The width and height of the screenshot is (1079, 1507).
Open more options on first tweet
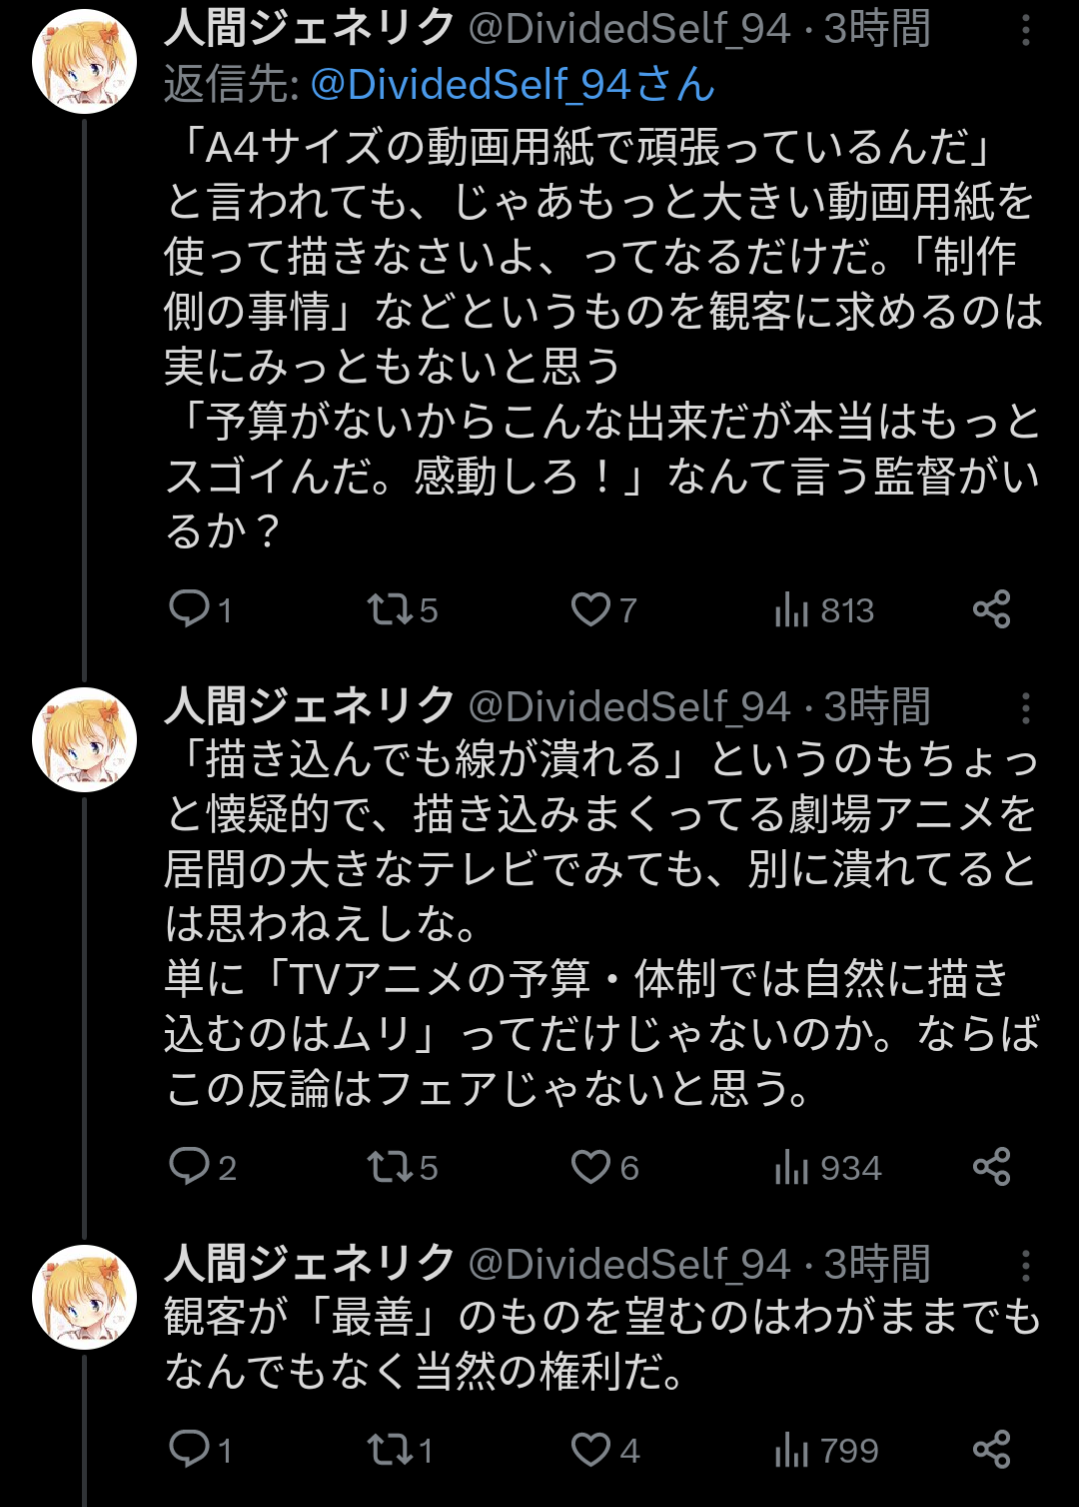[x=1025, y=31]
